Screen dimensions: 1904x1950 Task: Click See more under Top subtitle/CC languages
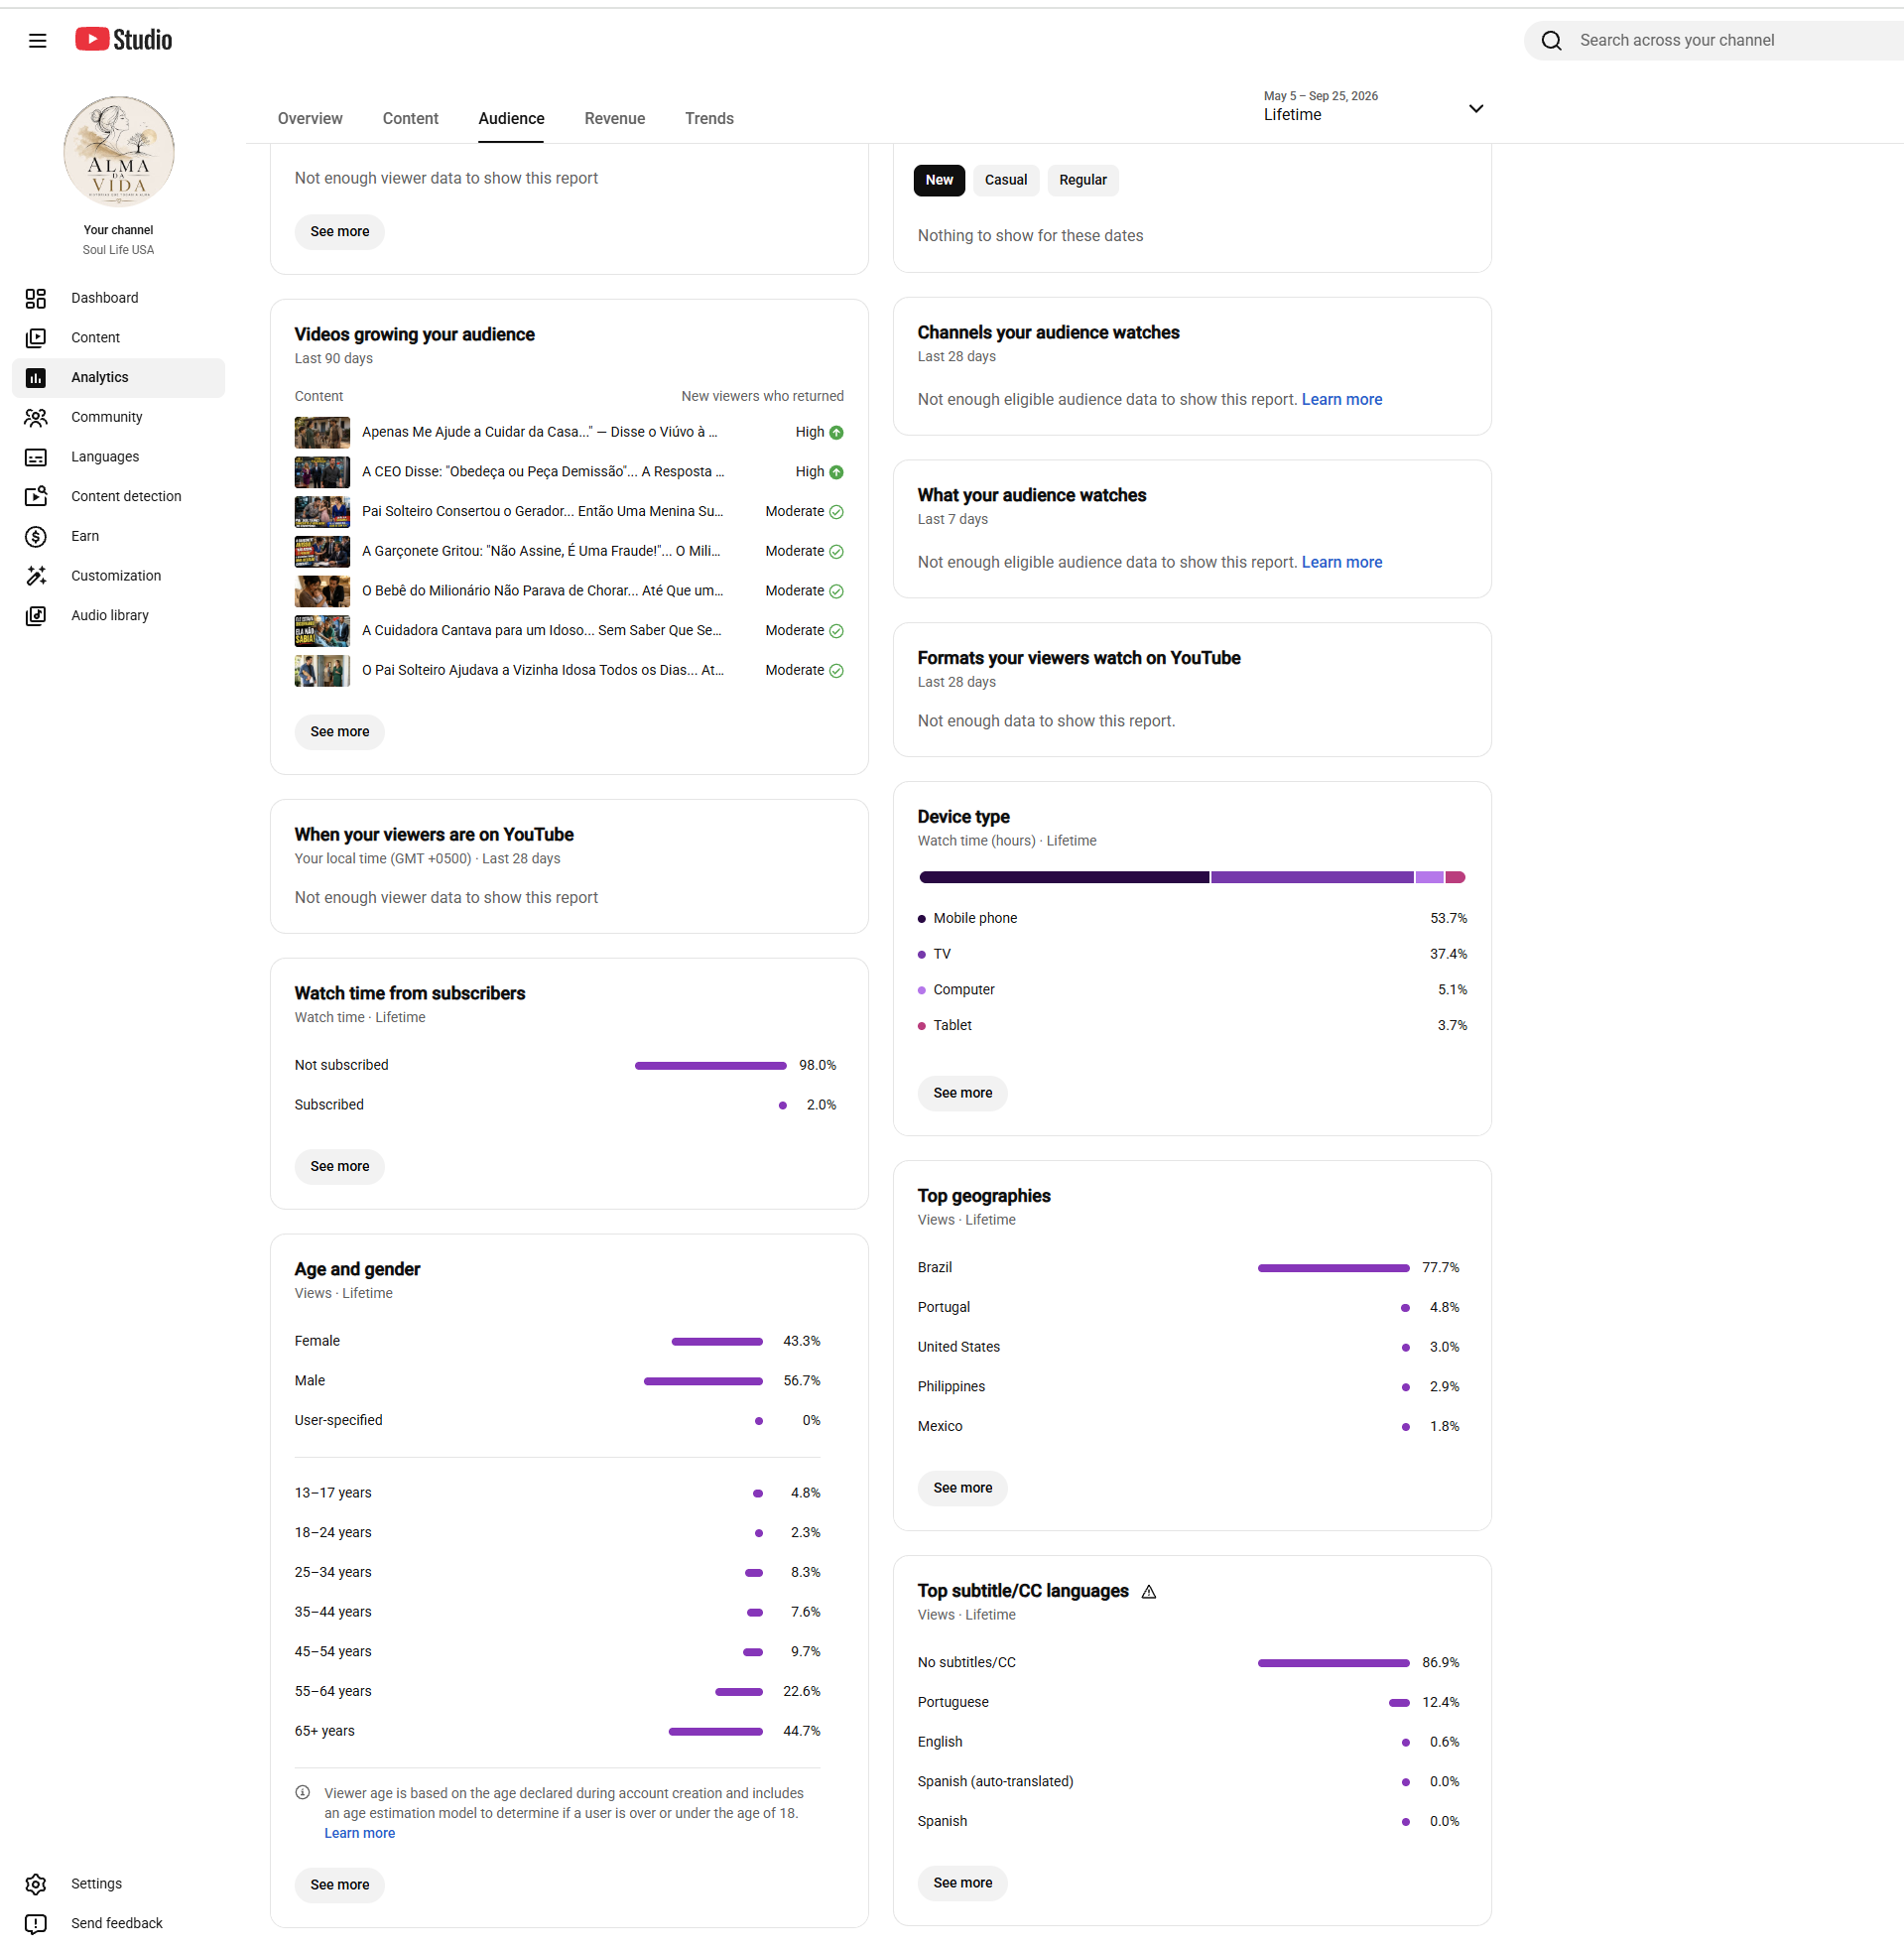point(963,1883)
